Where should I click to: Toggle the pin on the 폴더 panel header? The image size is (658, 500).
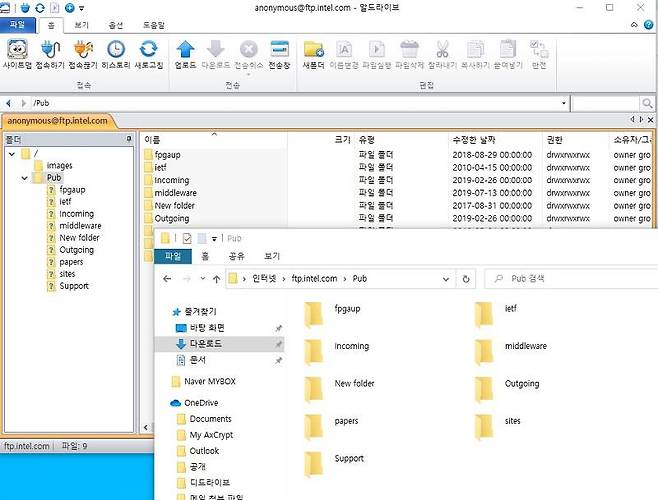pos(129,139)
